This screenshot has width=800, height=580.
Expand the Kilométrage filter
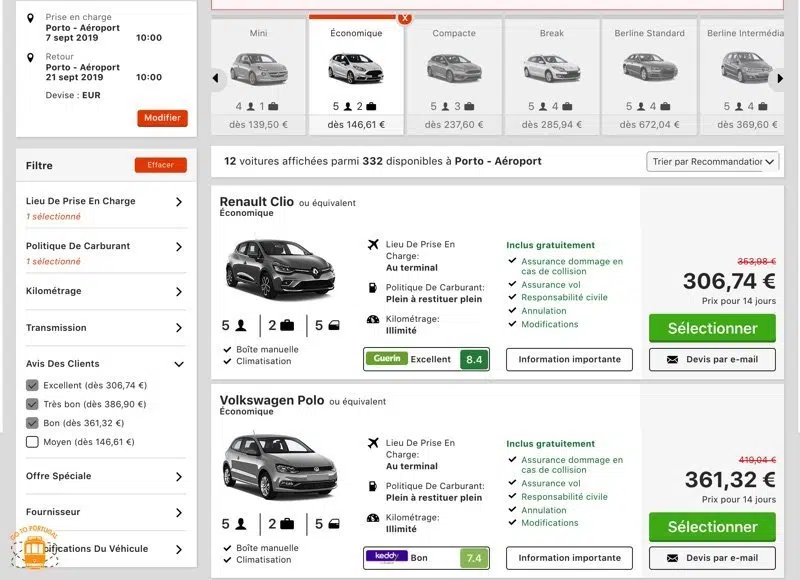(179, 292)
